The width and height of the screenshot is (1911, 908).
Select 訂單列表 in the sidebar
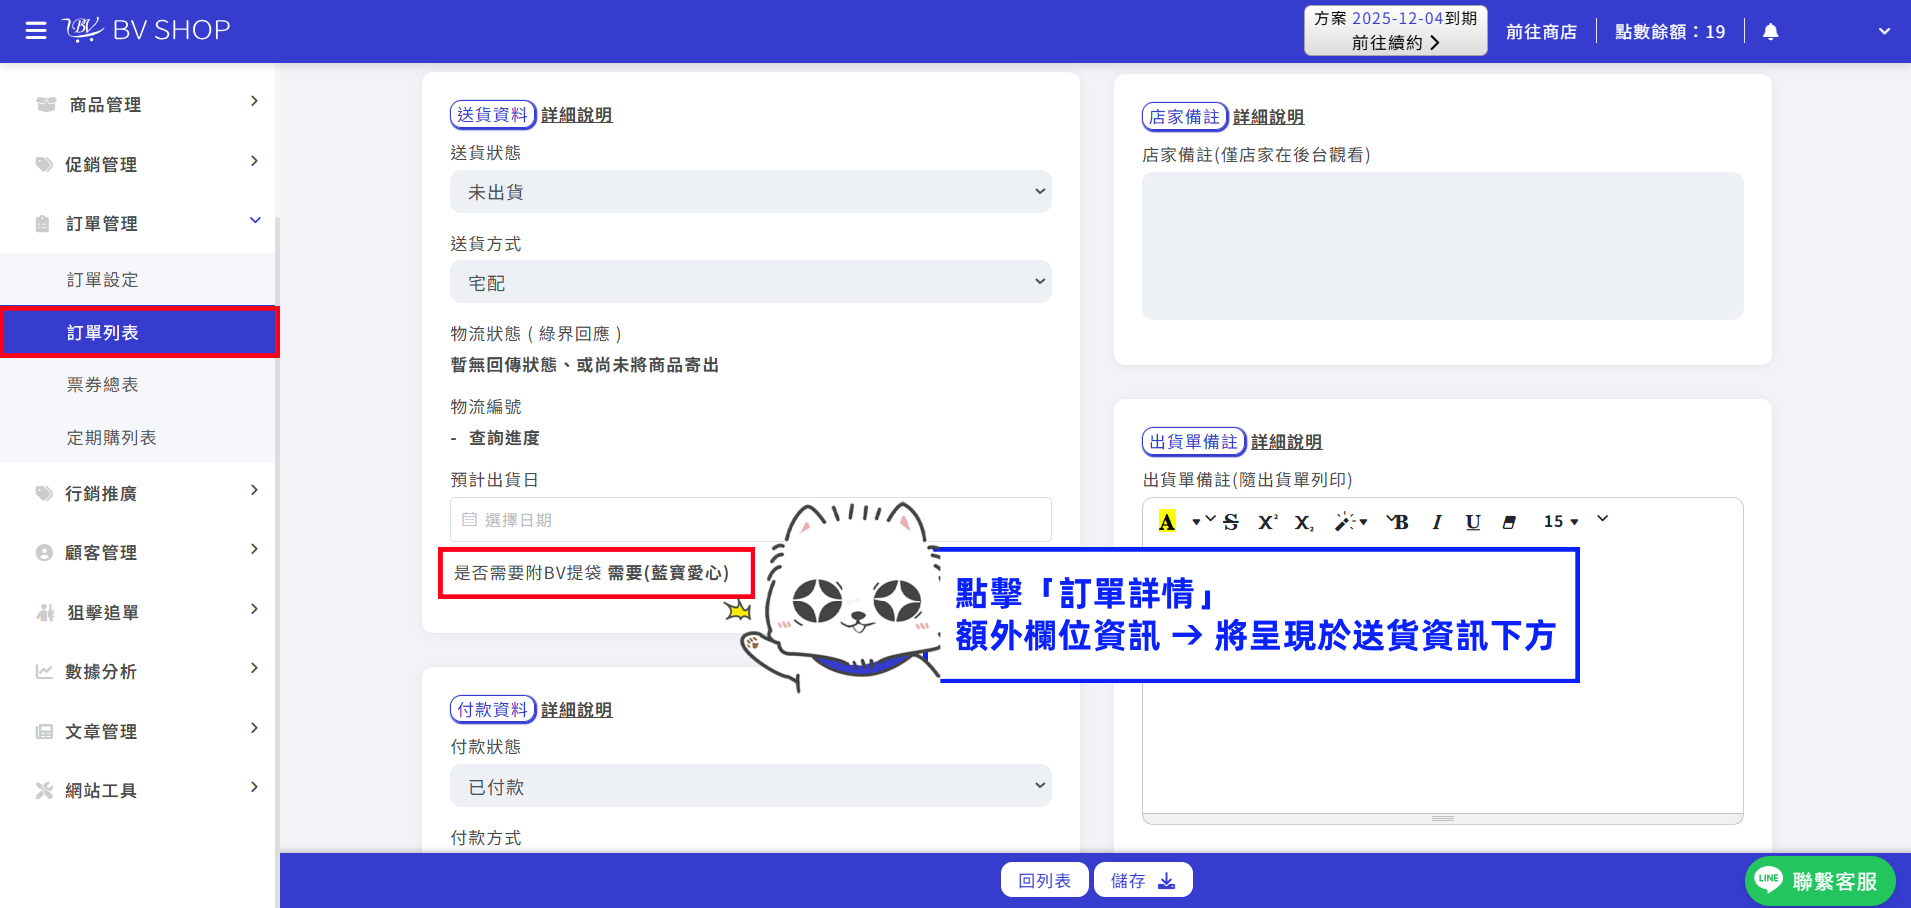tap(138, 332)
